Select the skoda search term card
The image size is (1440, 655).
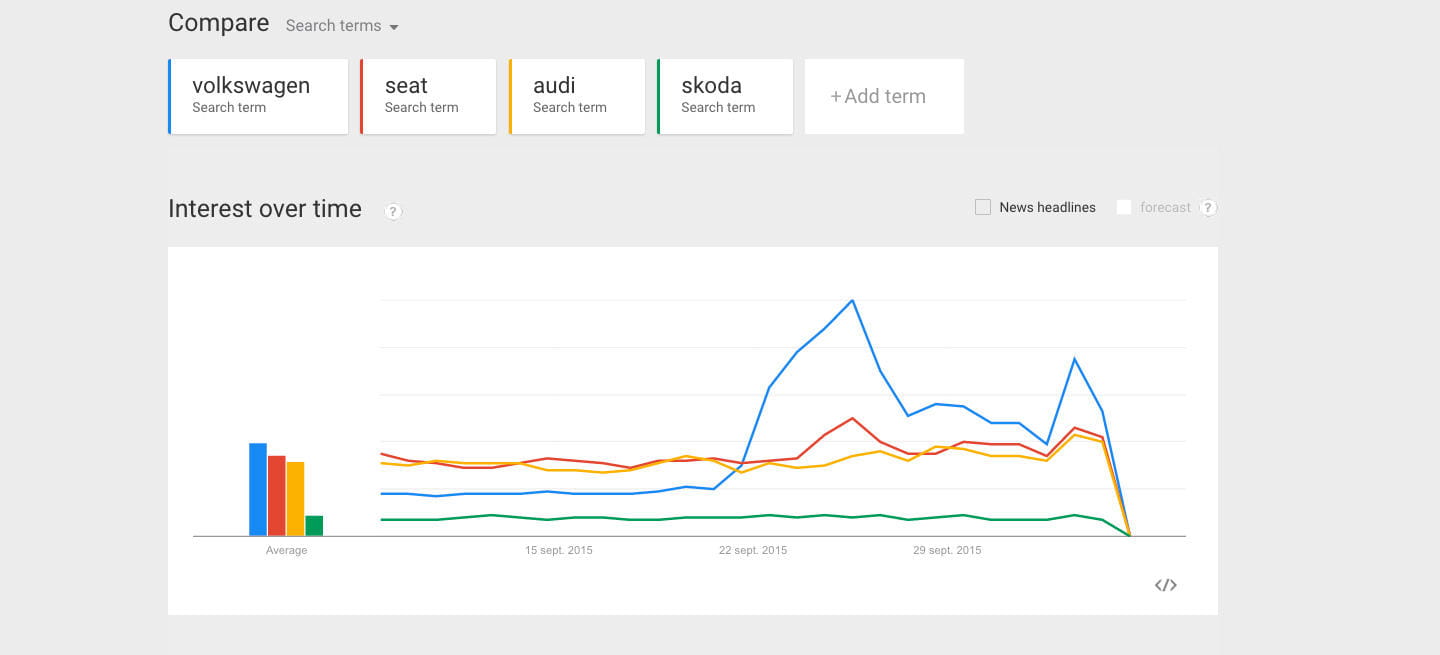click(725, 96)
